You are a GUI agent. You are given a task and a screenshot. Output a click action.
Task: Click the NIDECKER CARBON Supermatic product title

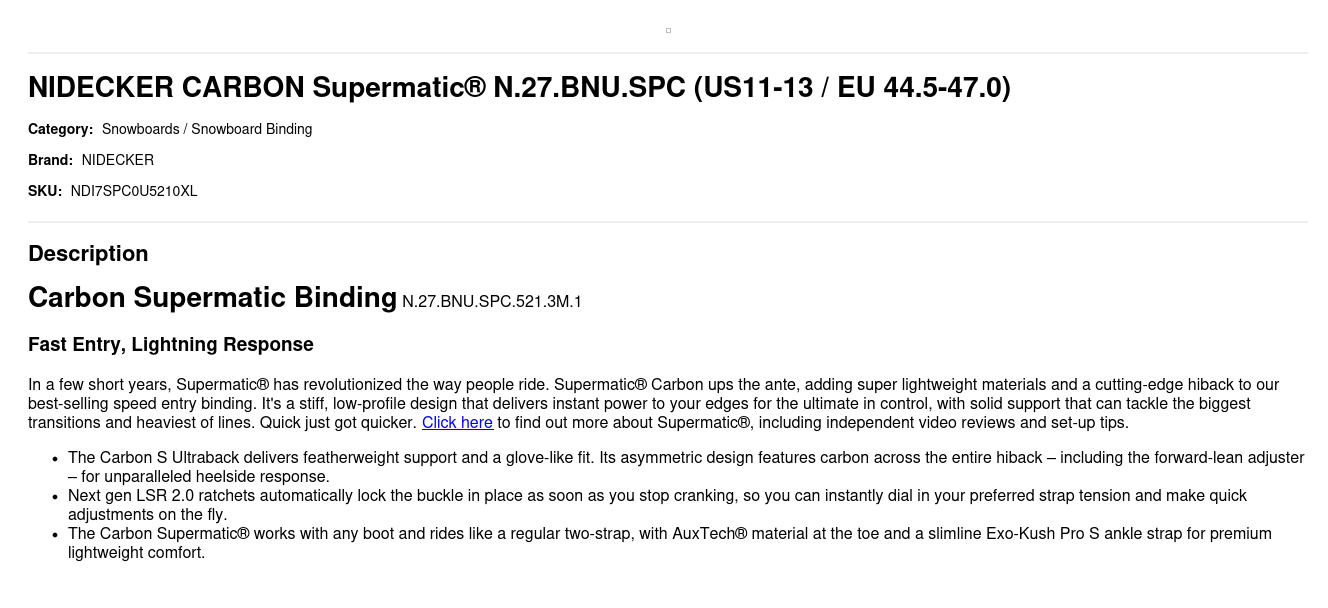coord(519,88)
